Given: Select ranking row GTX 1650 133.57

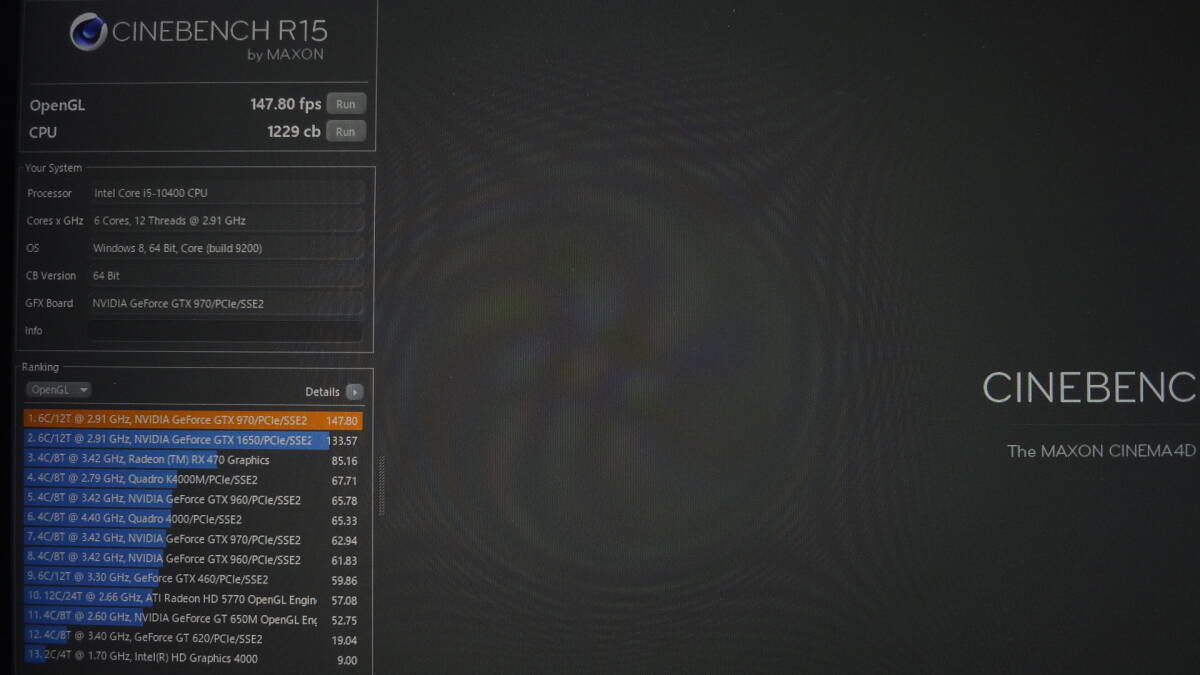Looking at the screenshot, I should tap(194, 440).
